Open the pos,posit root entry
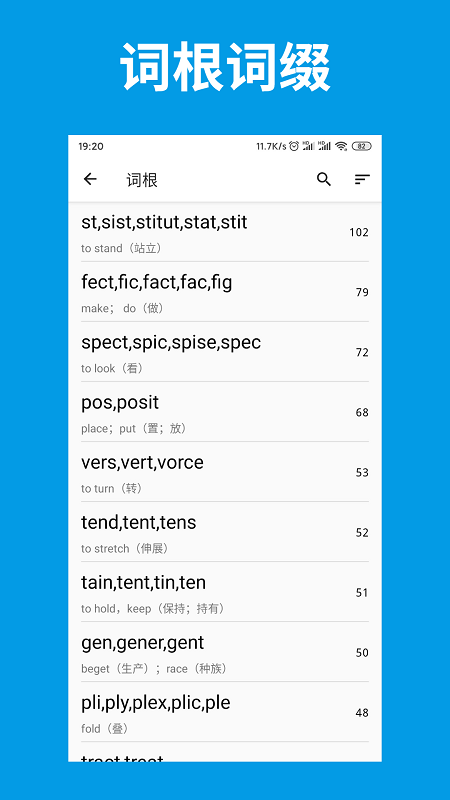The width and height of the screenshot is (450, 800). click(x=225, y=412)
